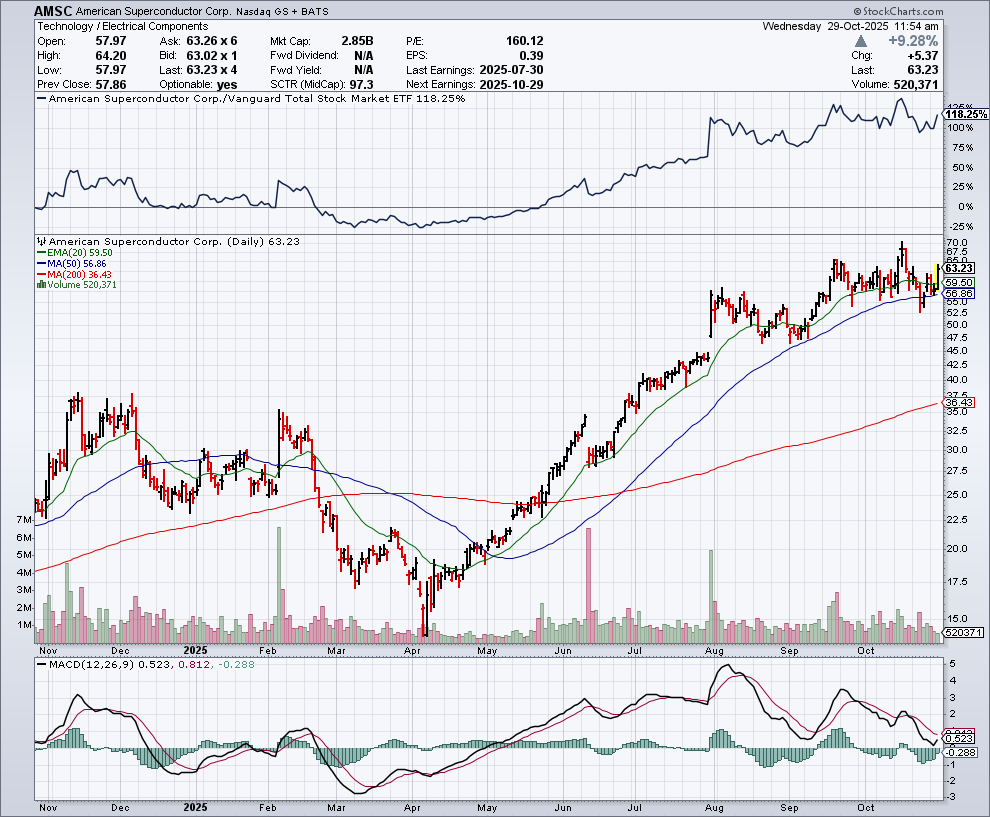
Task: Click the yellow-highlighted latest price bar
Action: [x=937, y=277]
